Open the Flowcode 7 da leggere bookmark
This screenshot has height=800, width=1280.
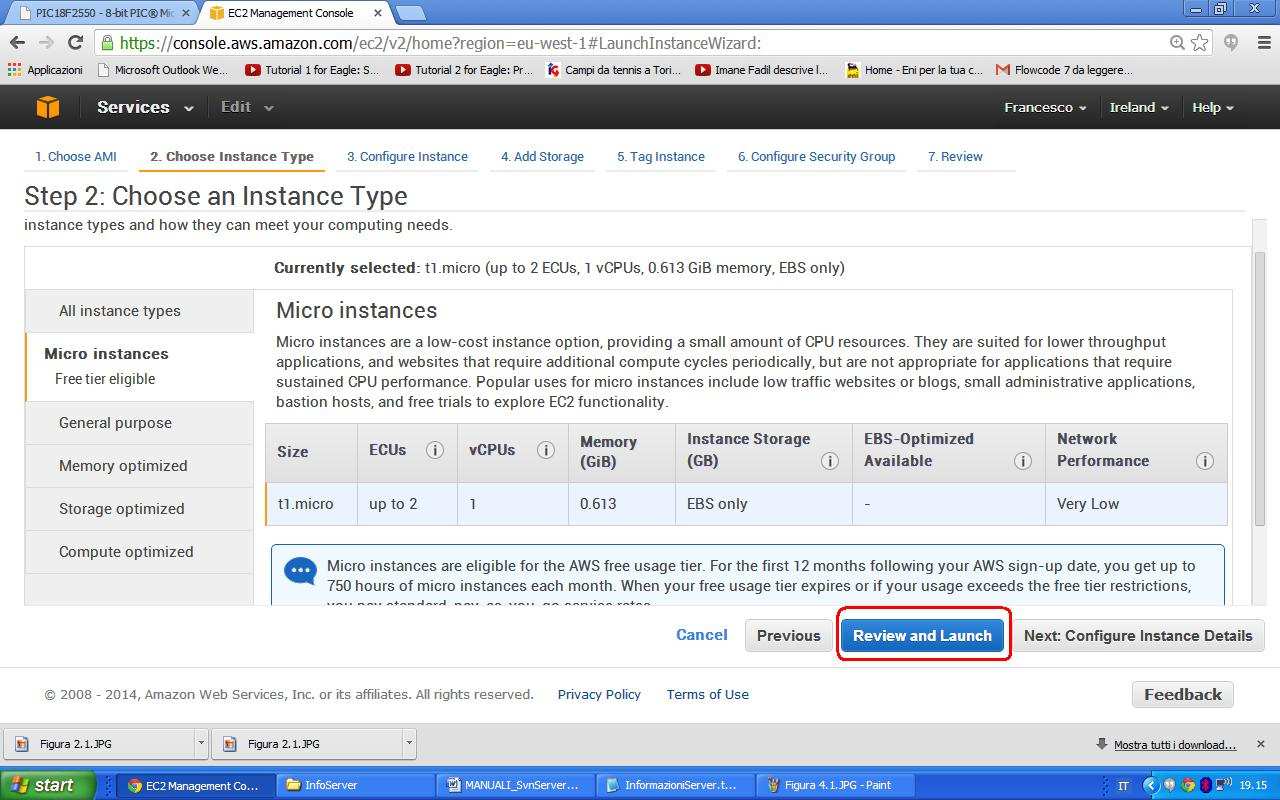click(x=1064, y=70)
